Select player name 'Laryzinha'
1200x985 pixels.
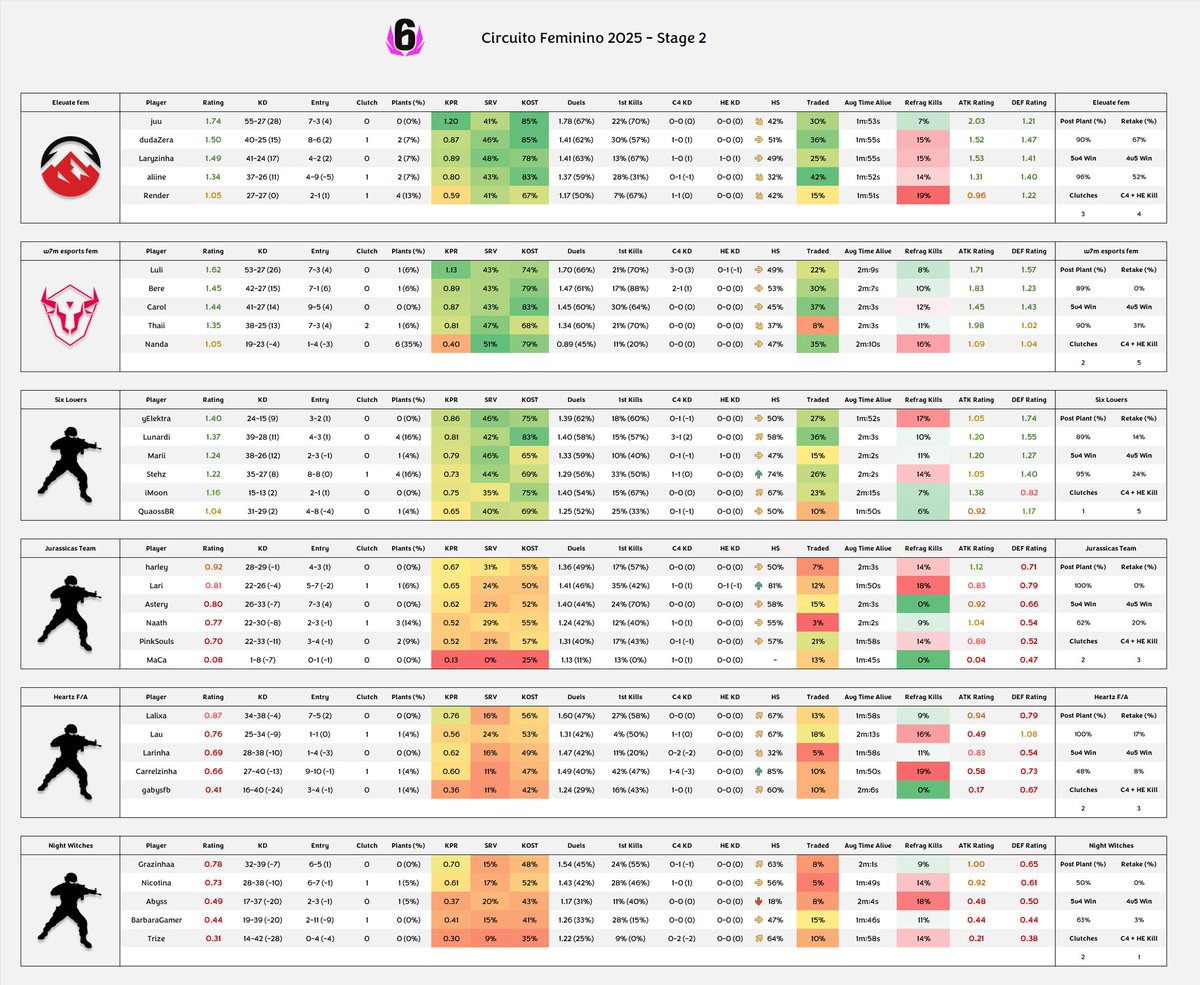155,157
